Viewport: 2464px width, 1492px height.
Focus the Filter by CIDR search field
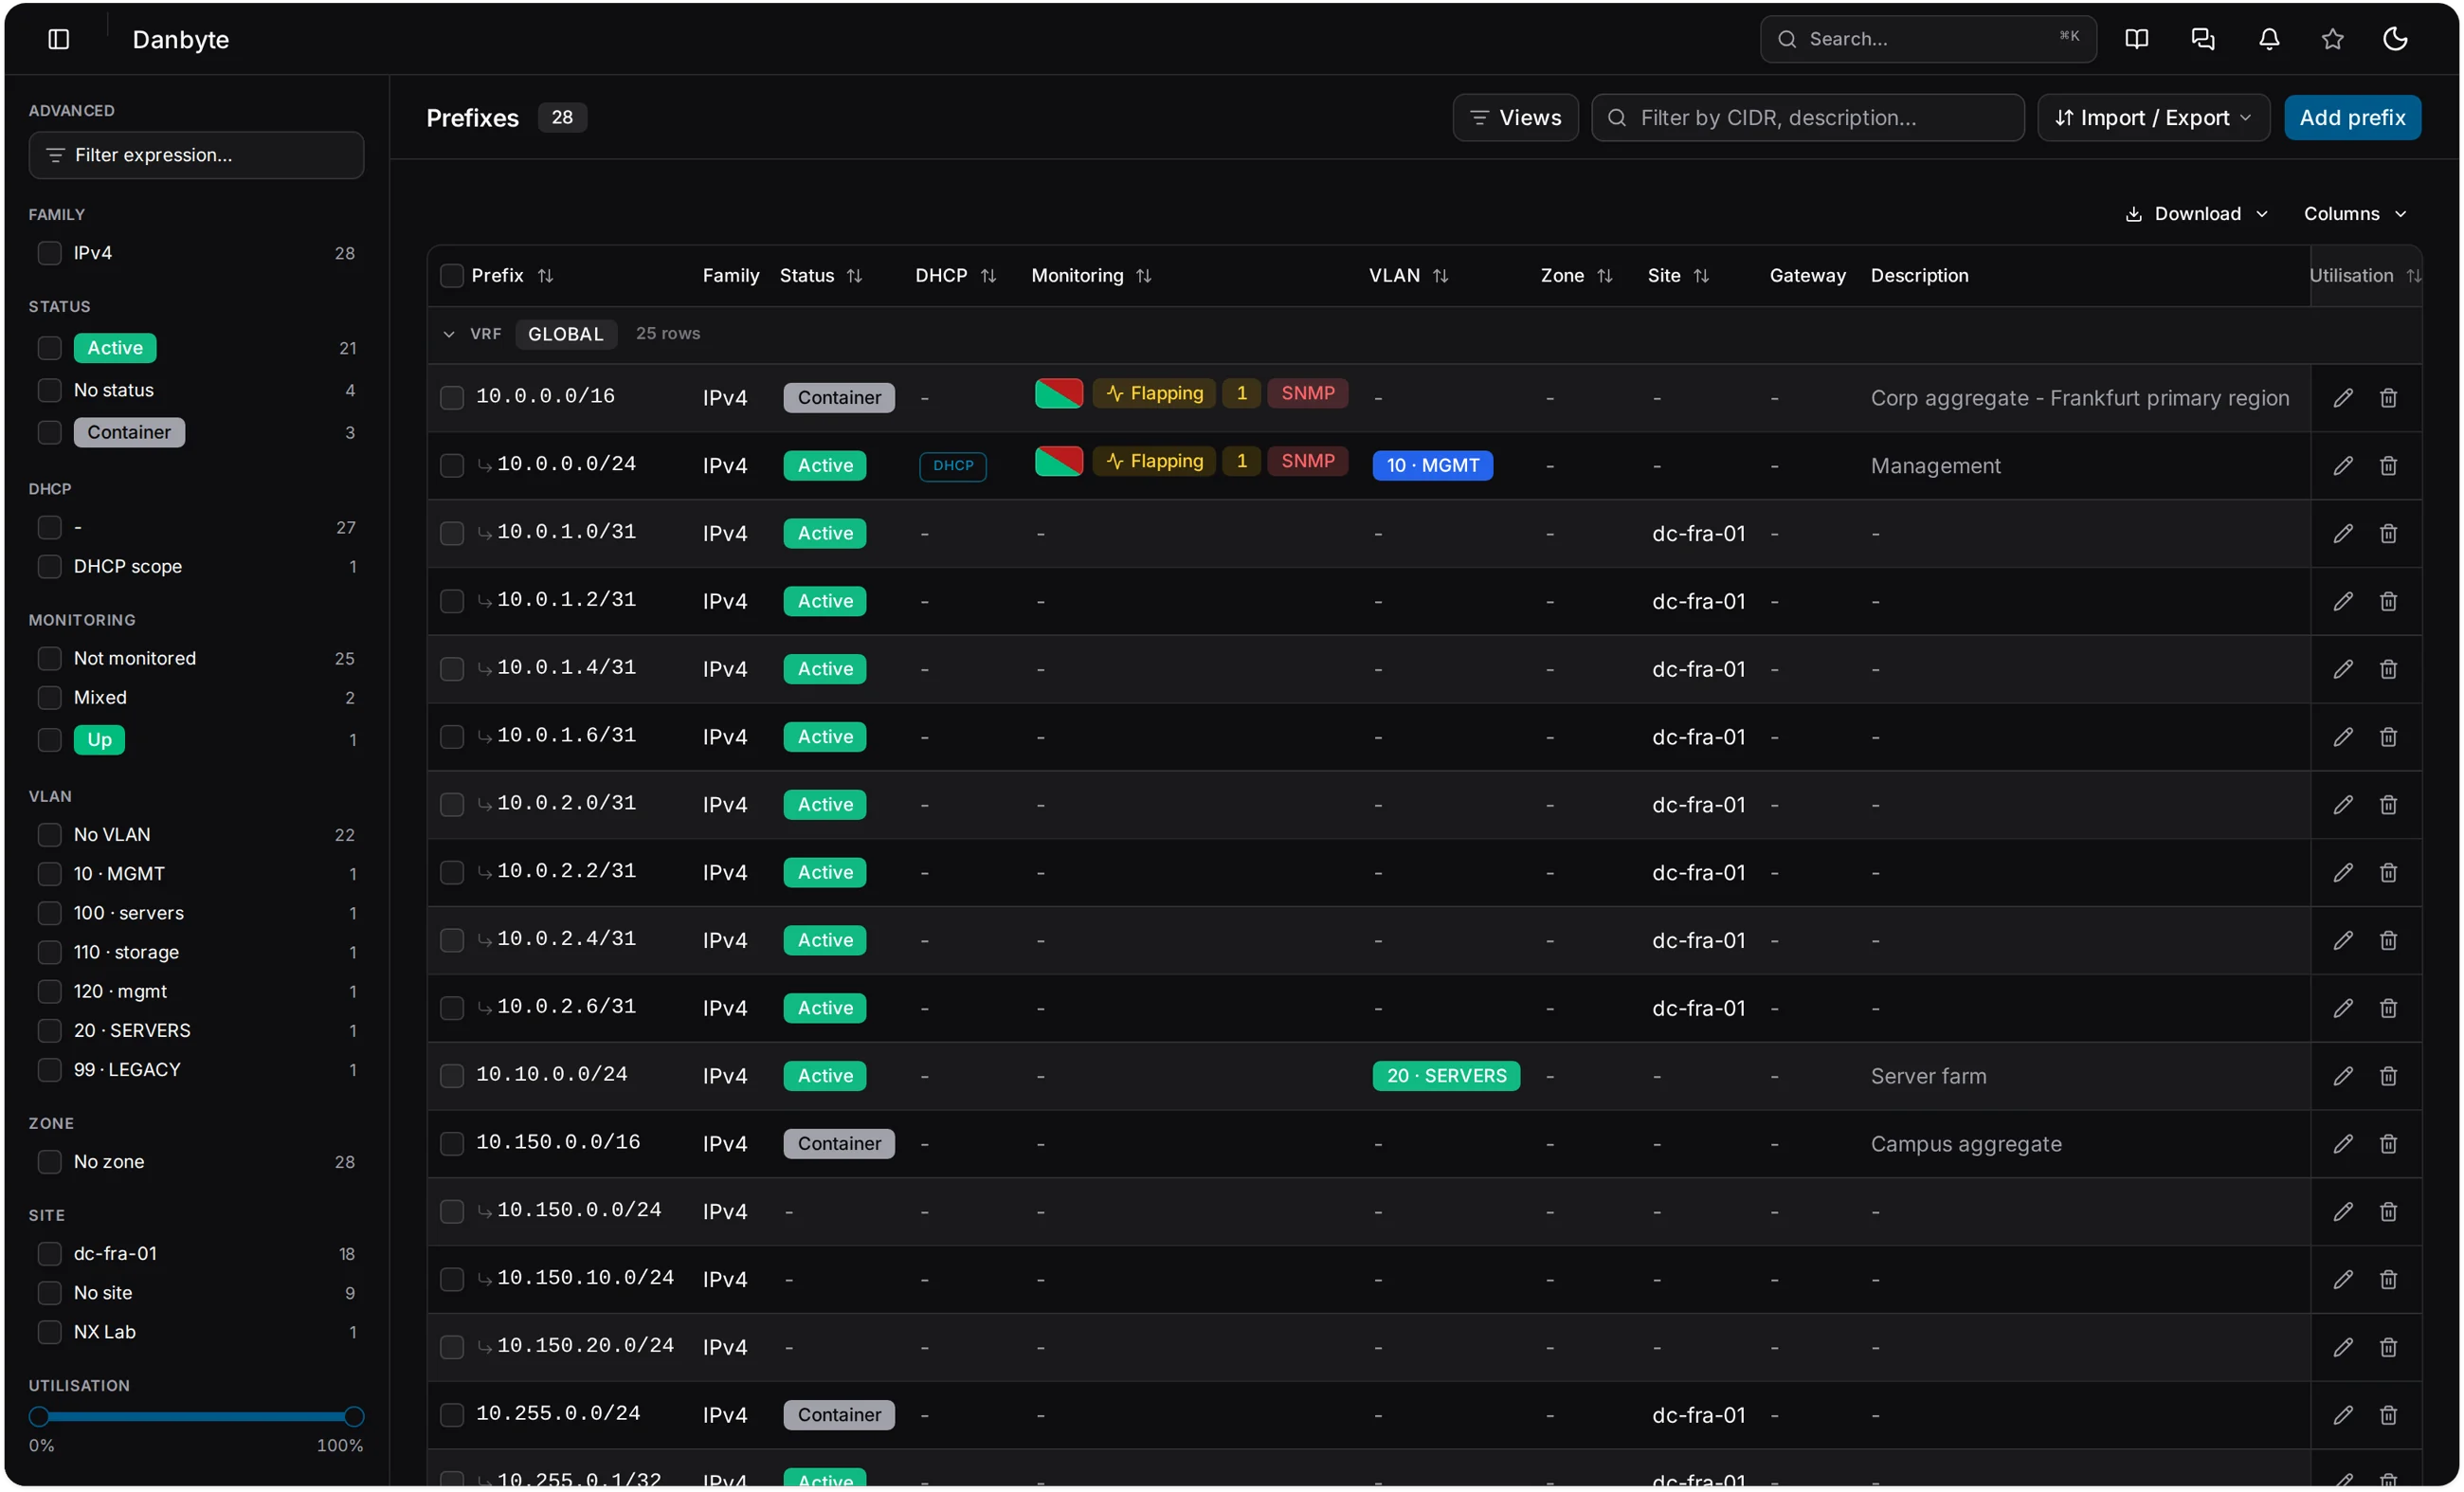pyautogui.click(x=1808, y=118)
